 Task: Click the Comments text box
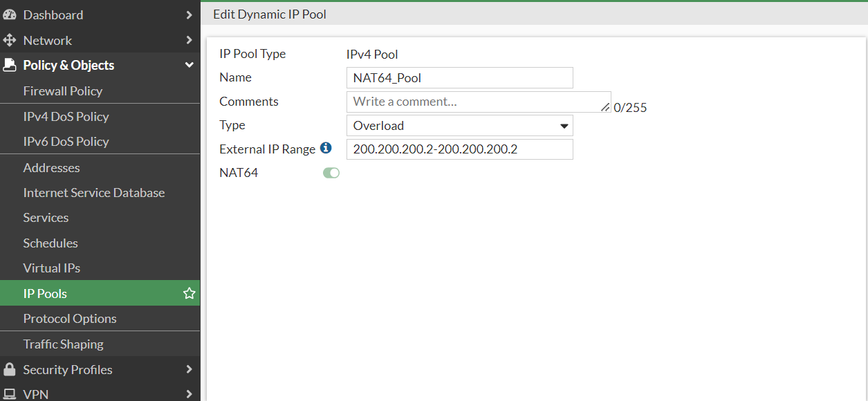pyautogui.click(x=476, y=102)
